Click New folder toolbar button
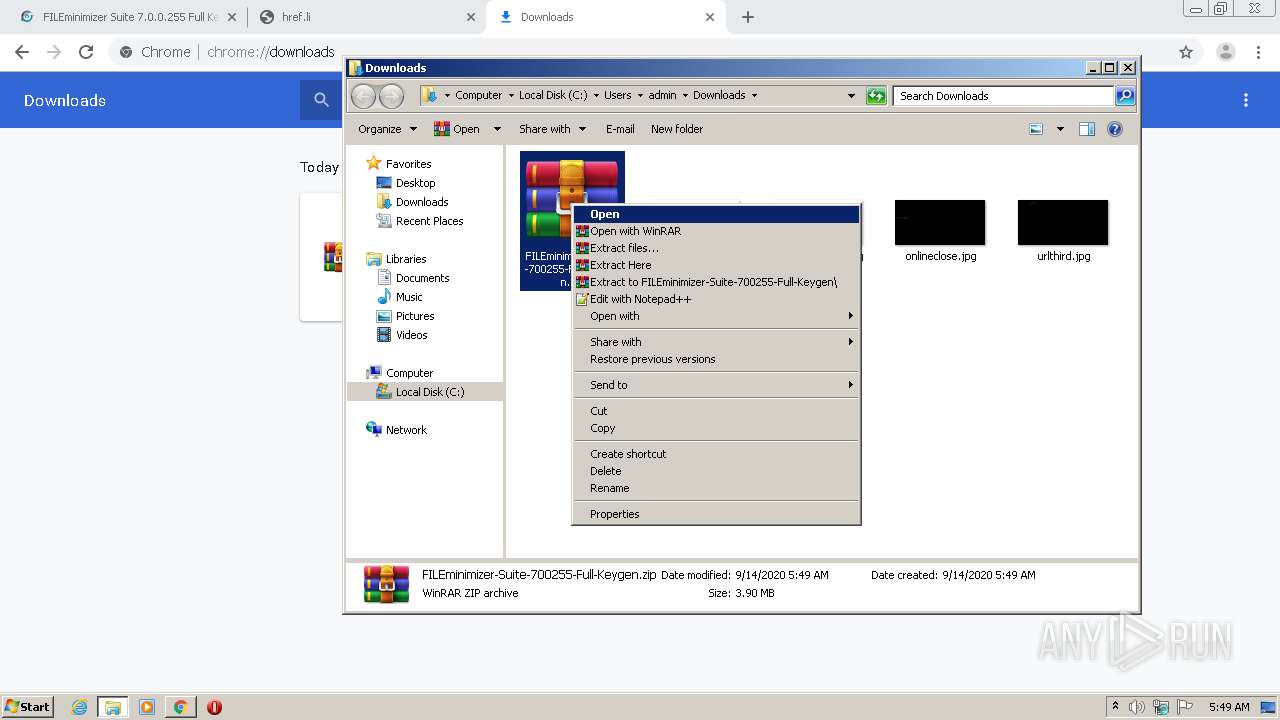Screen dimensions: 1280x720 point(677,129)
